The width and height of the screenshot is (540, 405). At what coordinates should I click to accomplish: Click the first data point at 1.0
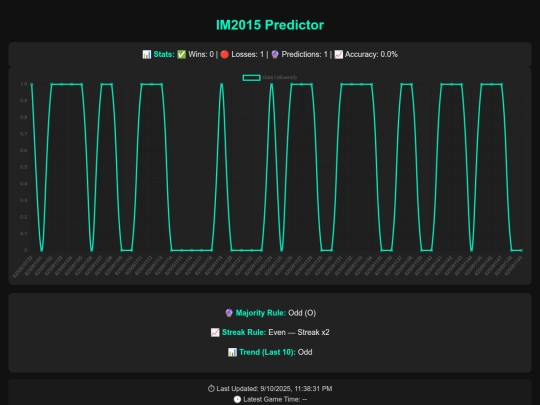[x=32, y=84]
